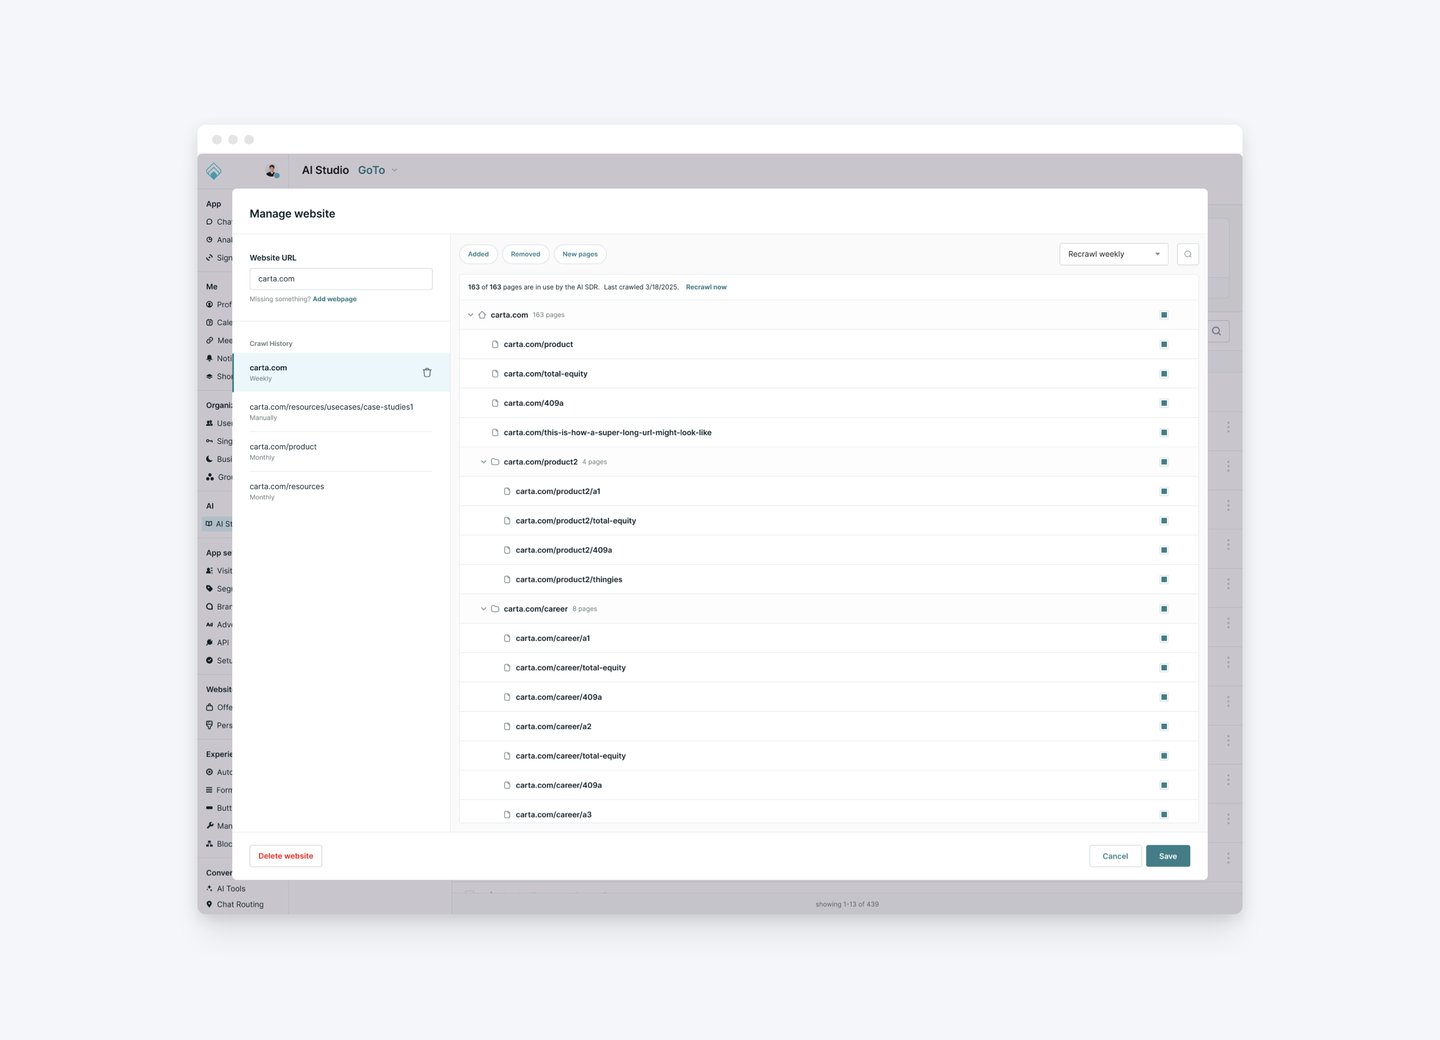The image size is (1440, 1040).
Task: Click the API icon in the background sidebar
Action: pyautogui.click(x=210, y=643)
